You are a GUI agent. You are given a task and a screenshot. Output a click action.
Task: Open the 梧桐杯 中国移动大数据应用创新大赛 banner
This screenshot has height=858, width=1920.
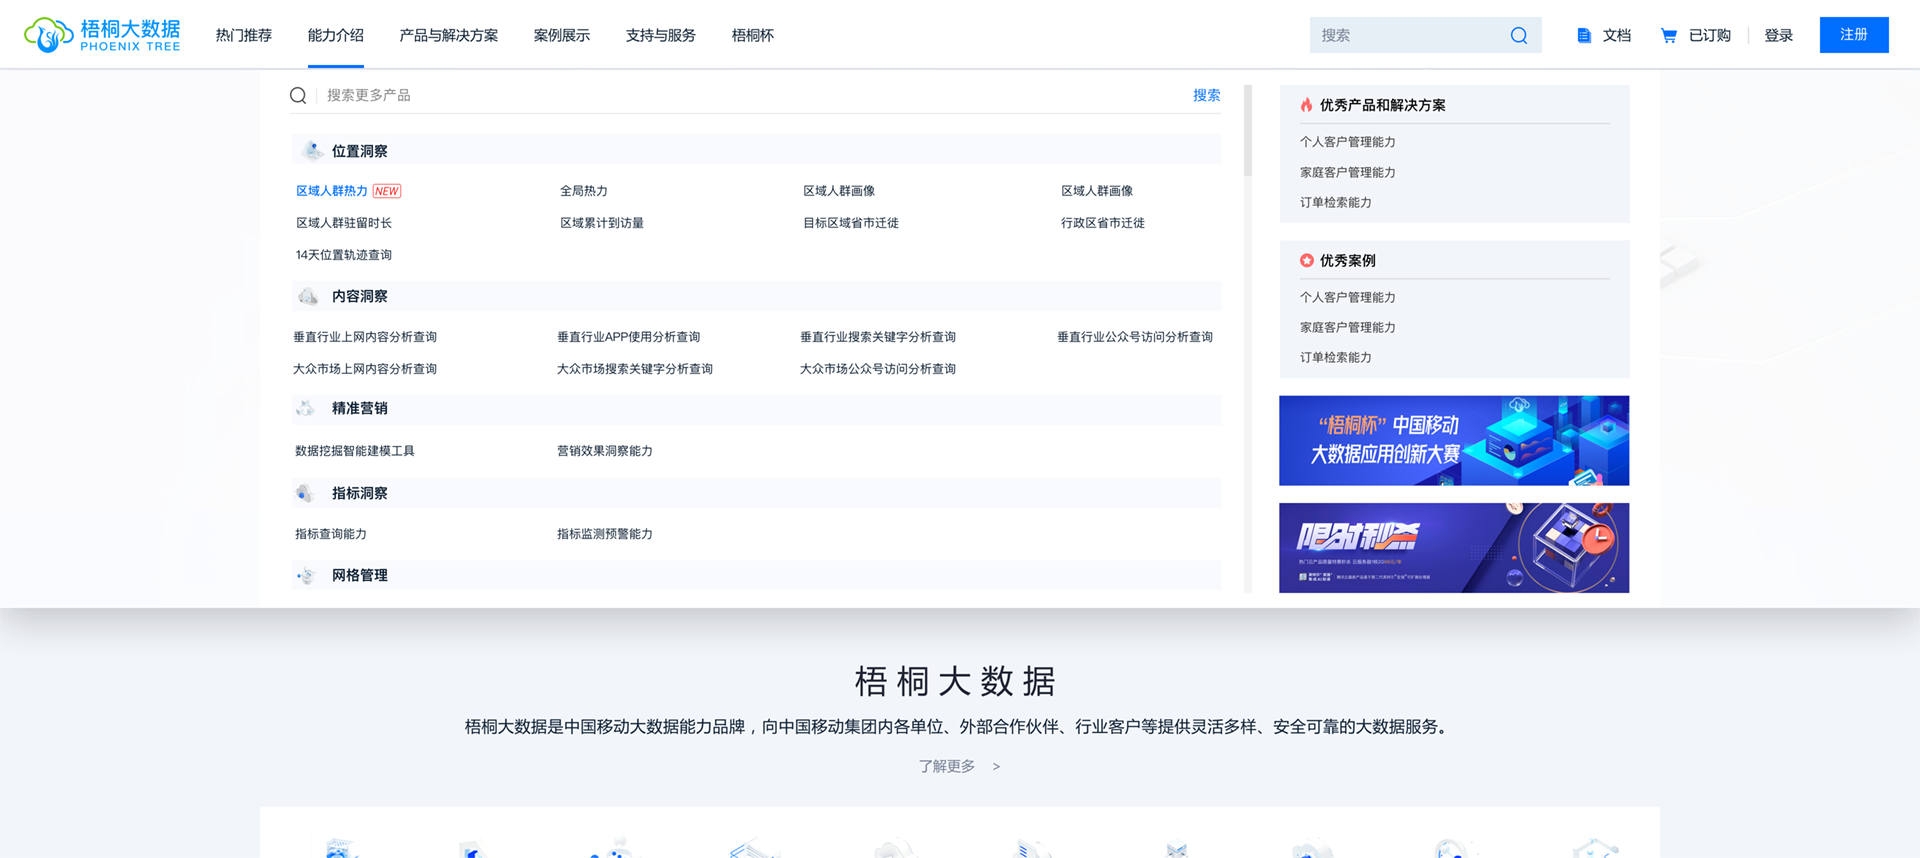1454,441
